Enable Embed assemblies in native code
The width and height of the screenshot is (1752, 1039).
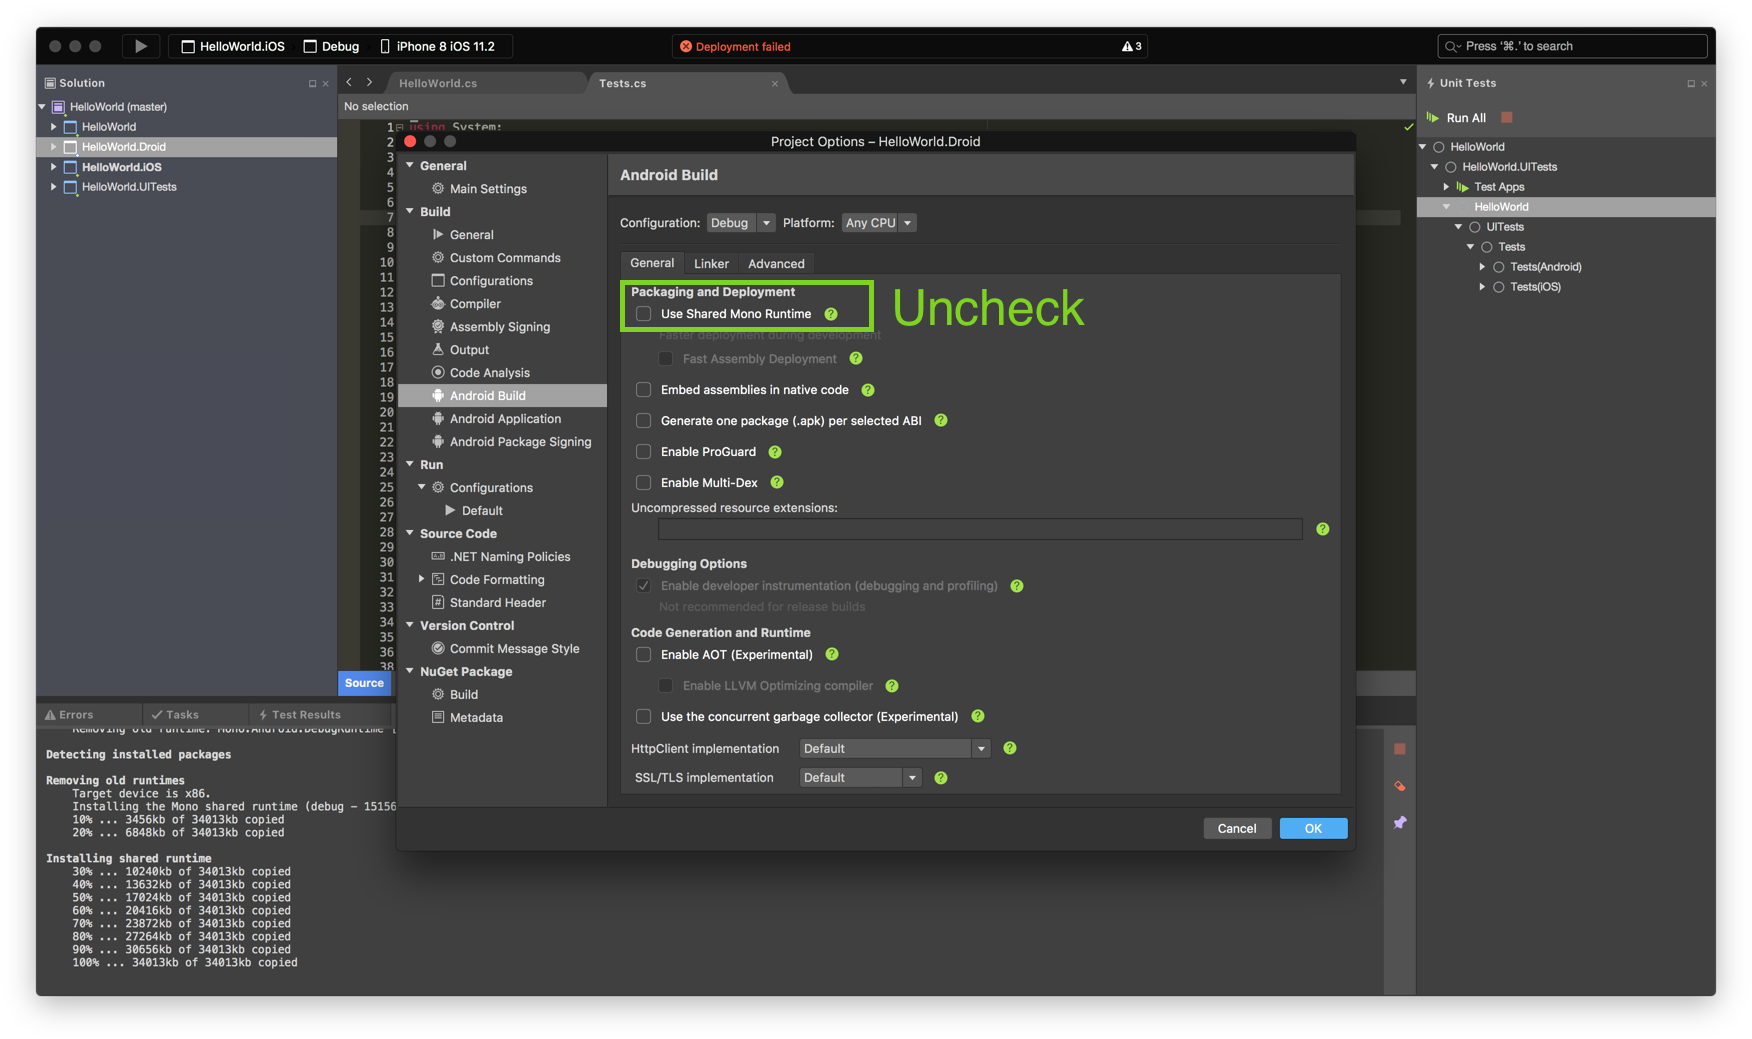coord(643,390)
